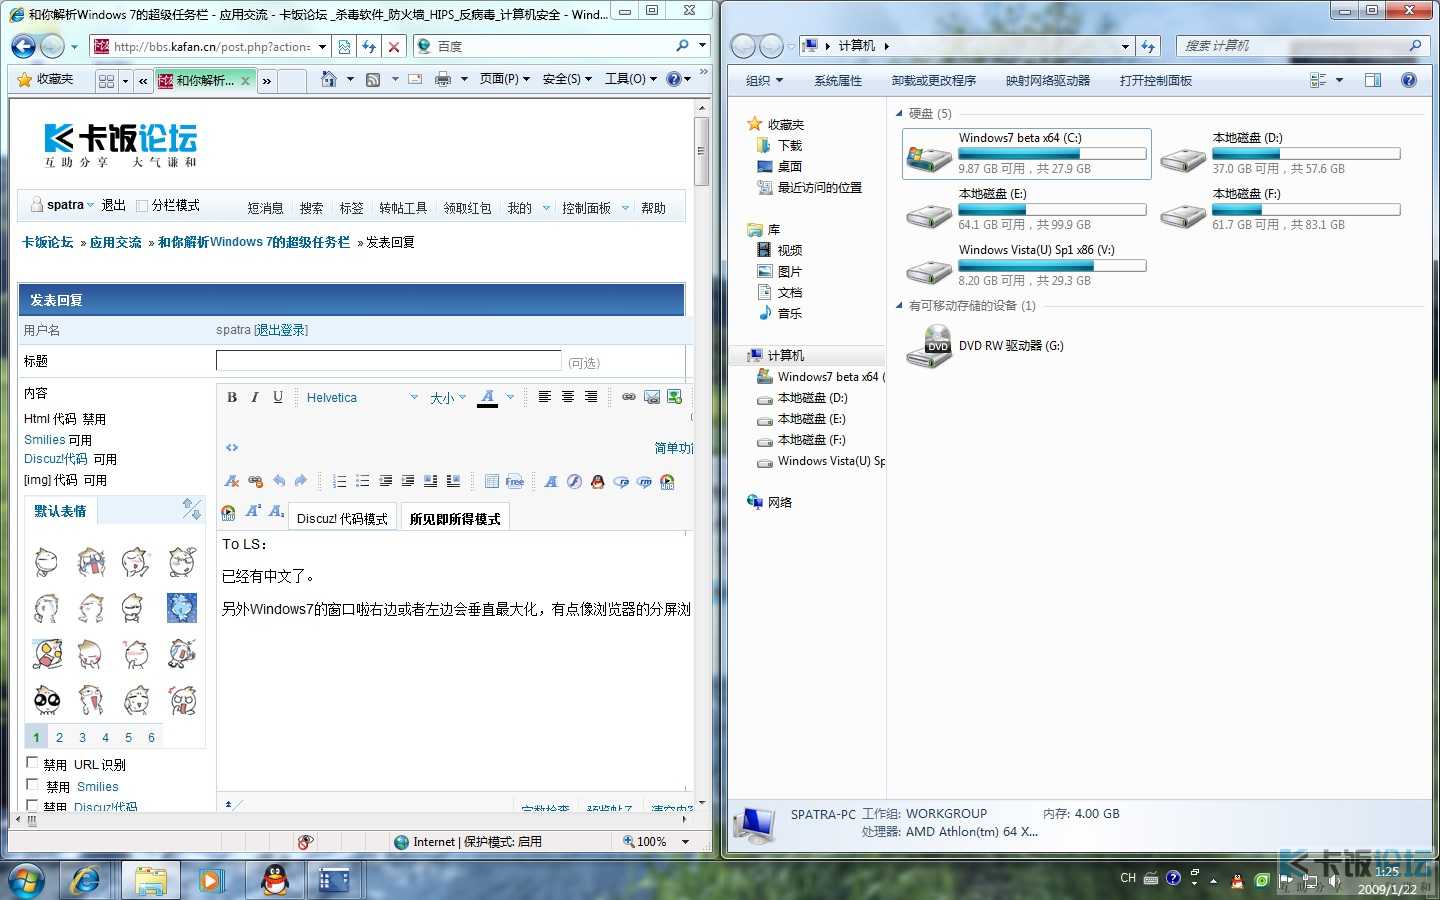Viewport: 1440px width, 900px height.
Task: Select the Windows7 beta x64 (C:) drive
Action: (x=1027, y=153)
